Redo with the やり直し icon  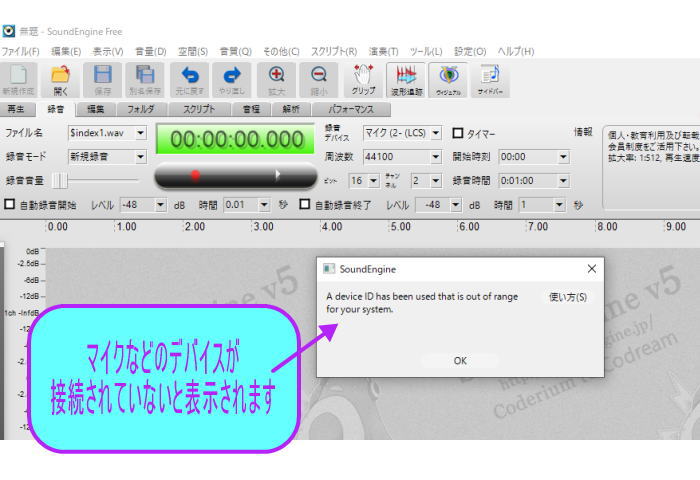tap(232, 79)
